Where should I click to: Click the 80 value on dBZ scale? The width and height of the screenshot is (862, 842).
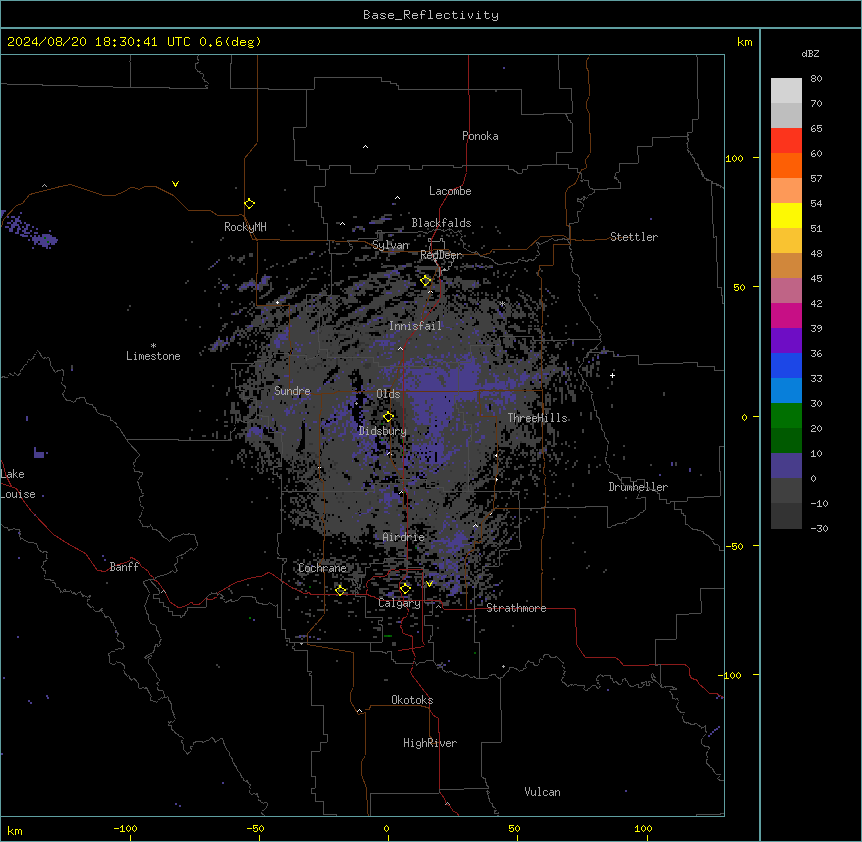[816, 79]
